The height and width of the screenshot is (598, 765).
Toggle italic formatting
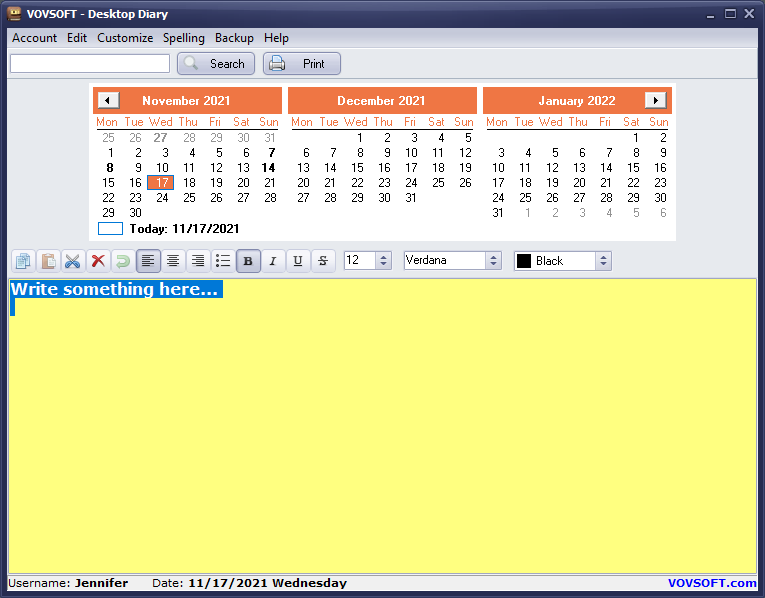[273, 261]
